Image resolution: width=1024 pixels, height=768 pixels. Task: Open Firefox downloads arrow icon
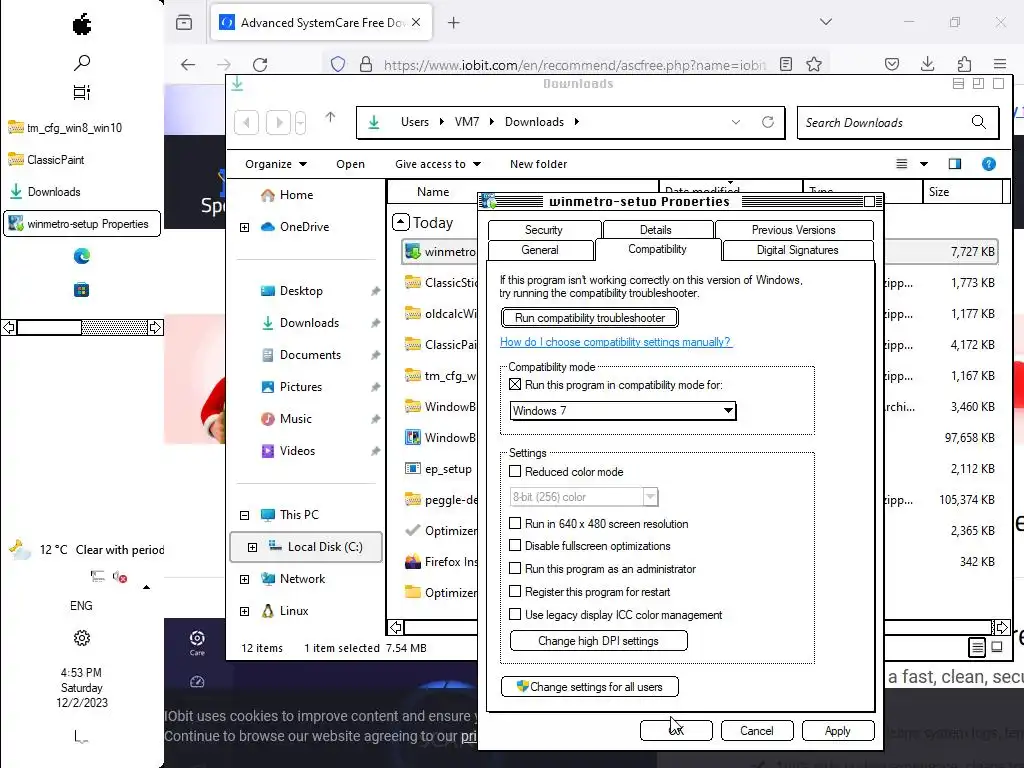point(927,64)
